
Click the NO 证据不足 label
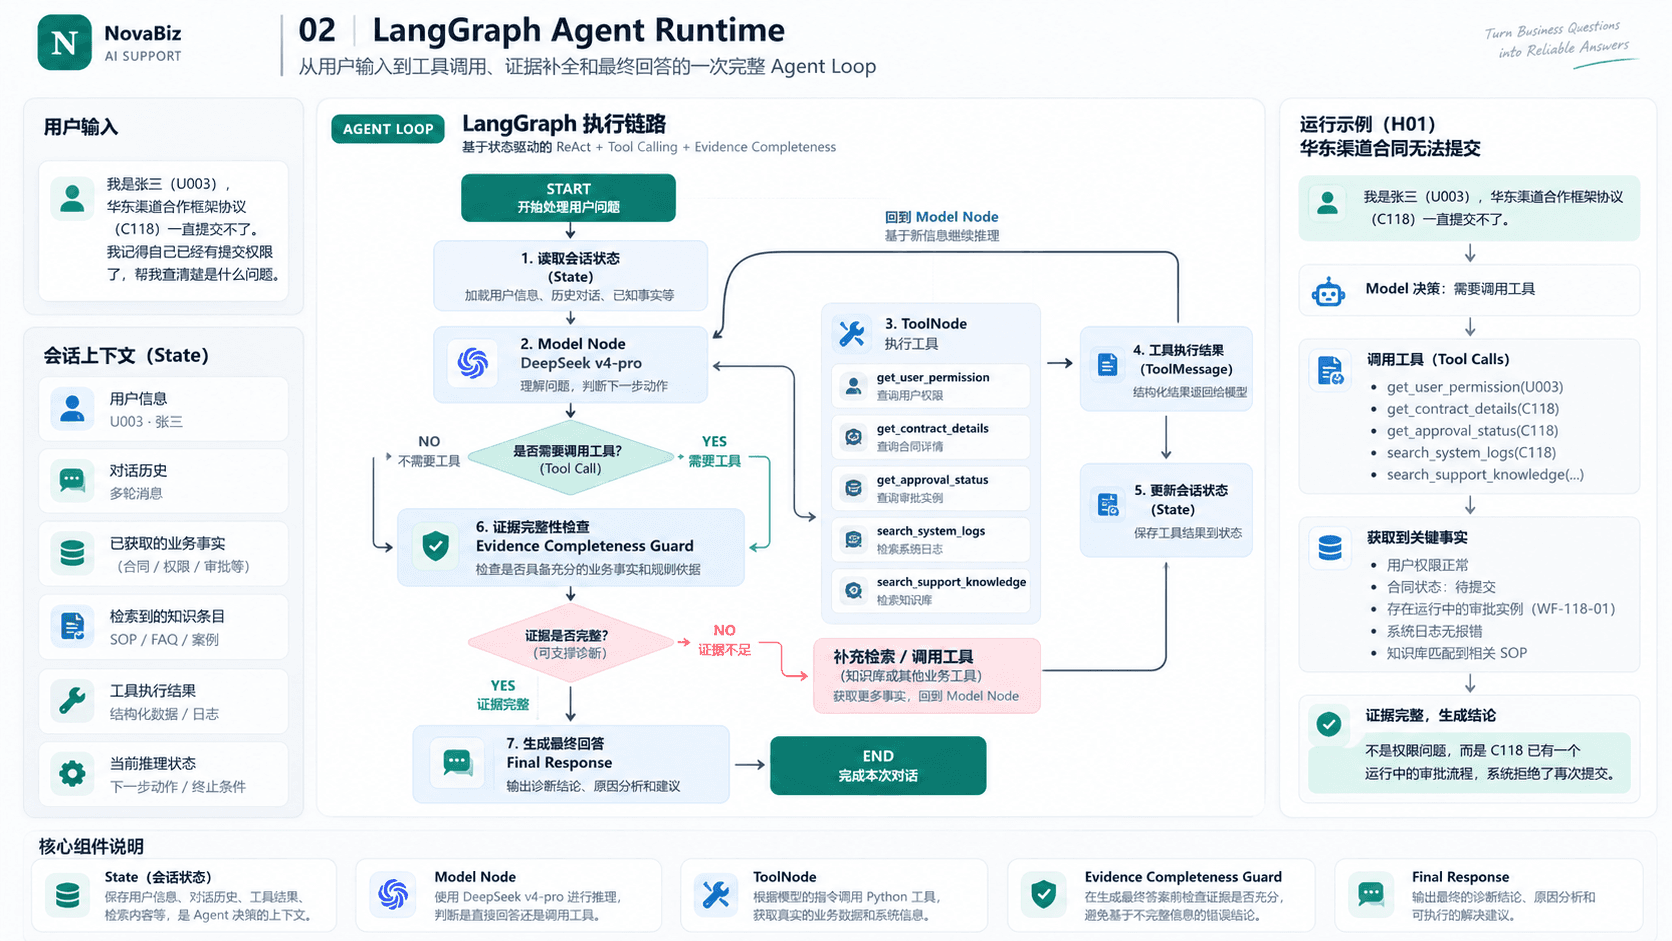tap(724, 640)
